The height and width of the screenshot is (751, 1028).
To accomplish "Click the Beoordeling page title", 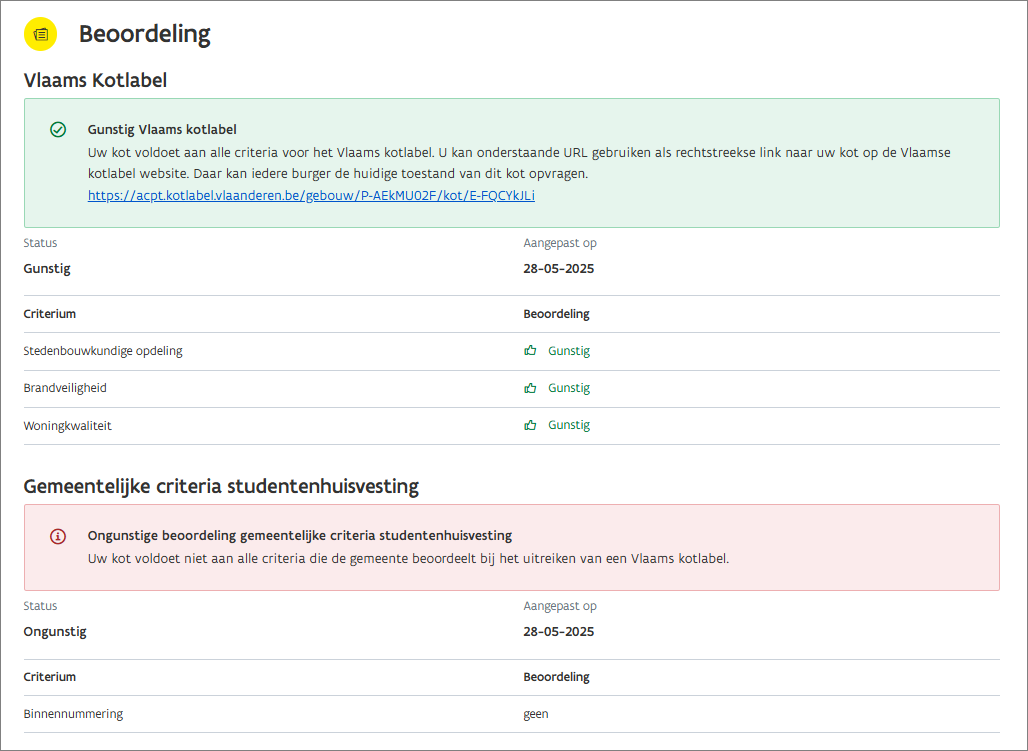I will pyautogui.click(x=145, y=34).
